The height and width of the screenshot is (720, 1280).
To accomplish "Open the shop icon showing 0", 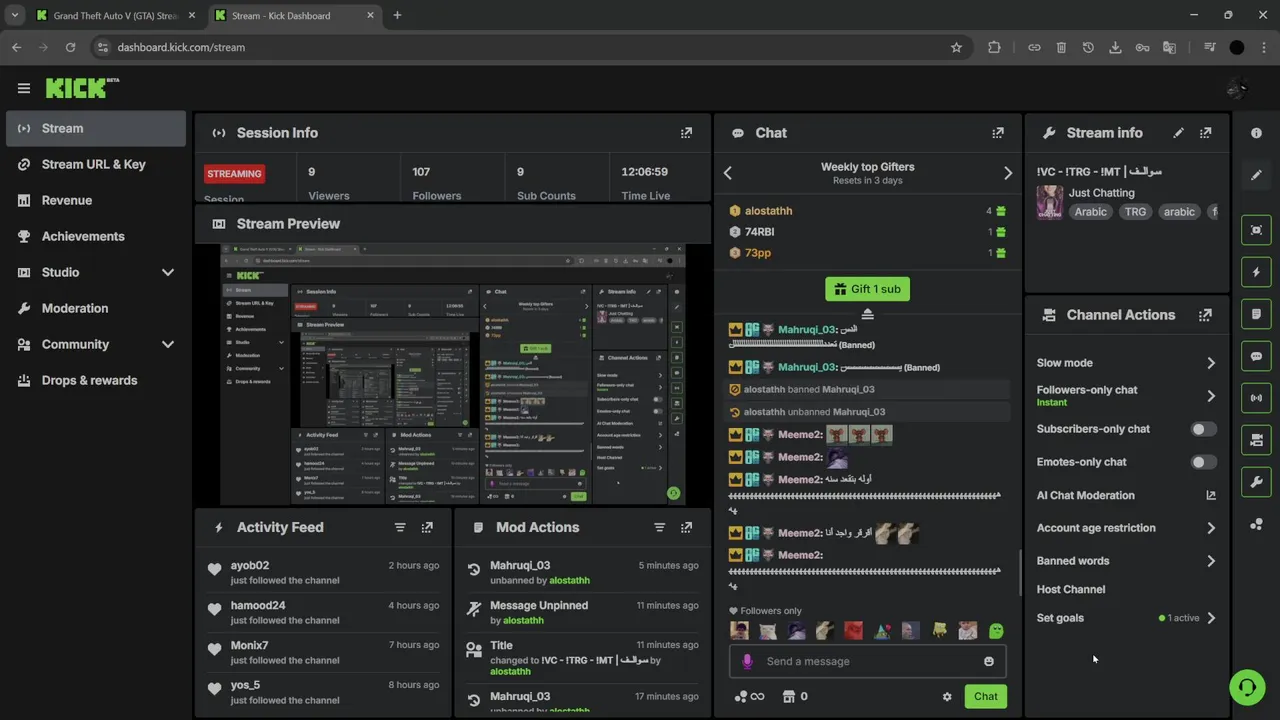I will pos(795,697).
